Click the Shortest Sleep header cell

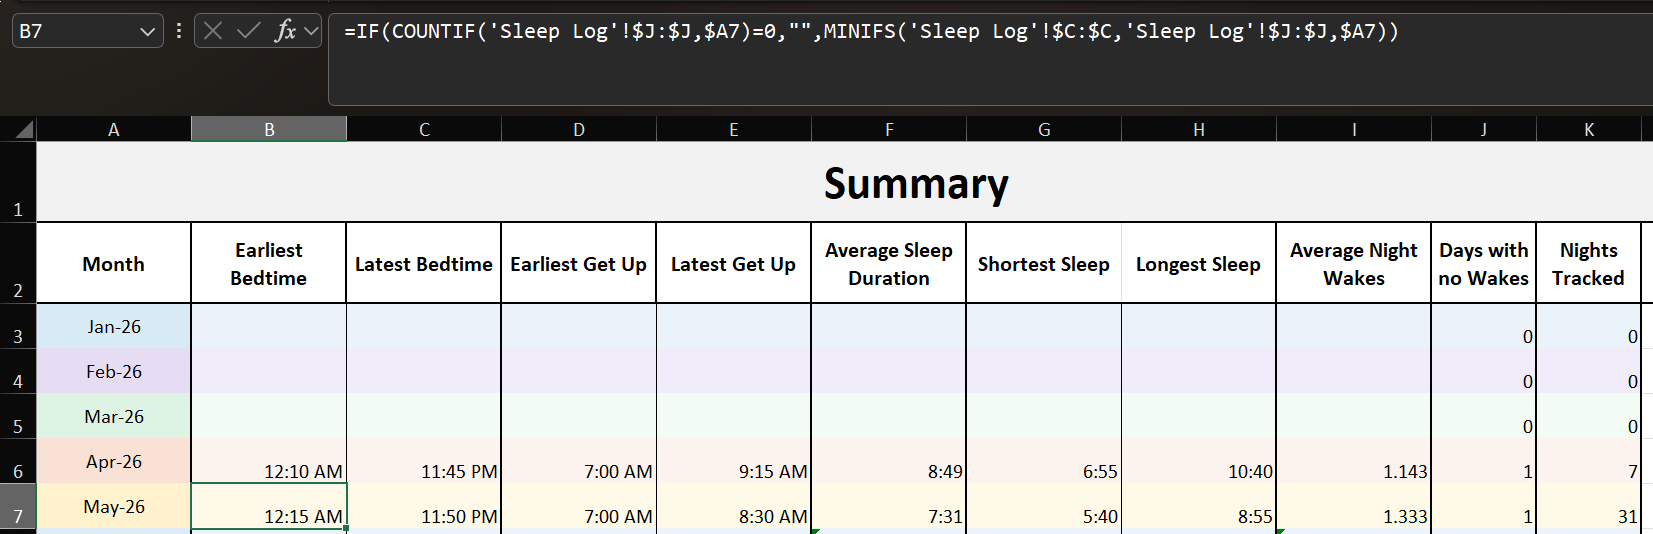(x=1044, y=264)
